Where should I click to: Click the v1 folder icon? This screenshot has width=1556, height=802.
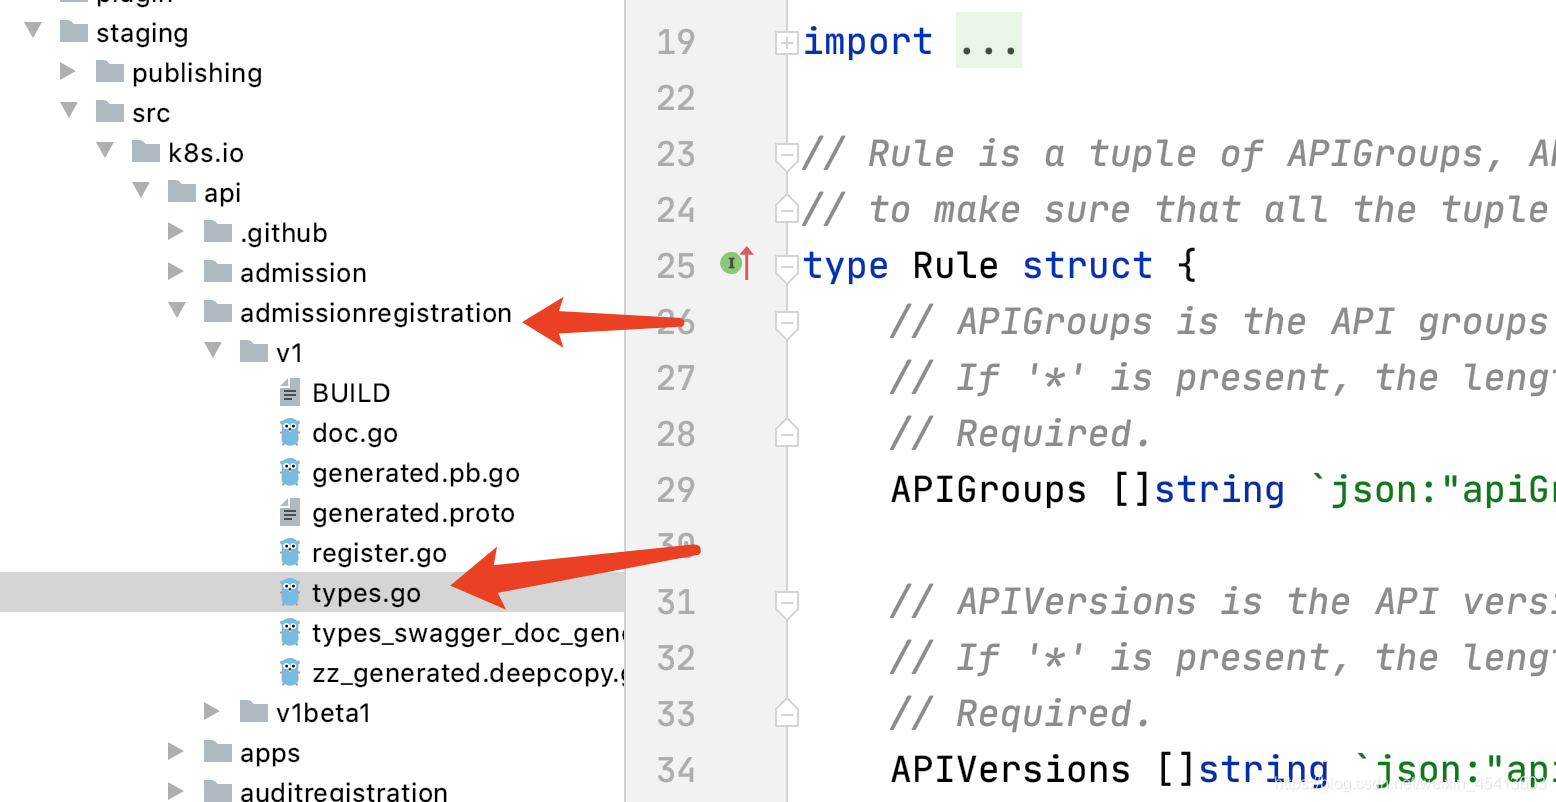(x=254, y=352)
